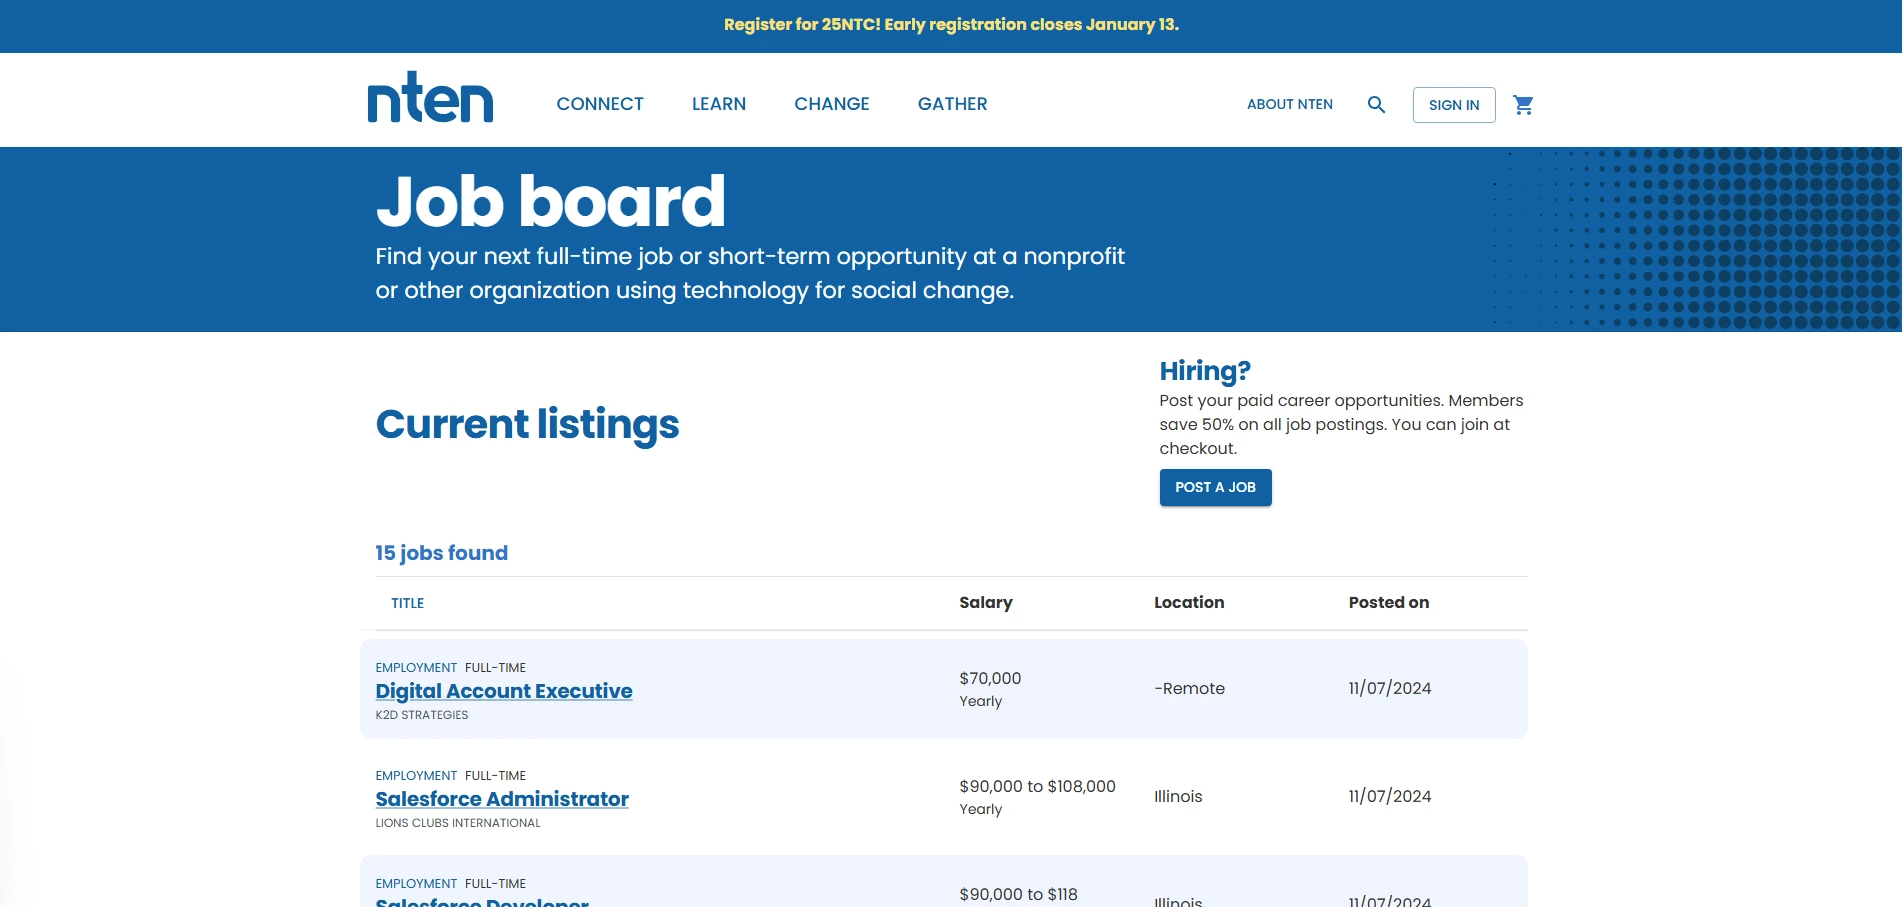Sort listings by TITLE column
Screen dimensions: 1902x907
(x=408, y=603)
